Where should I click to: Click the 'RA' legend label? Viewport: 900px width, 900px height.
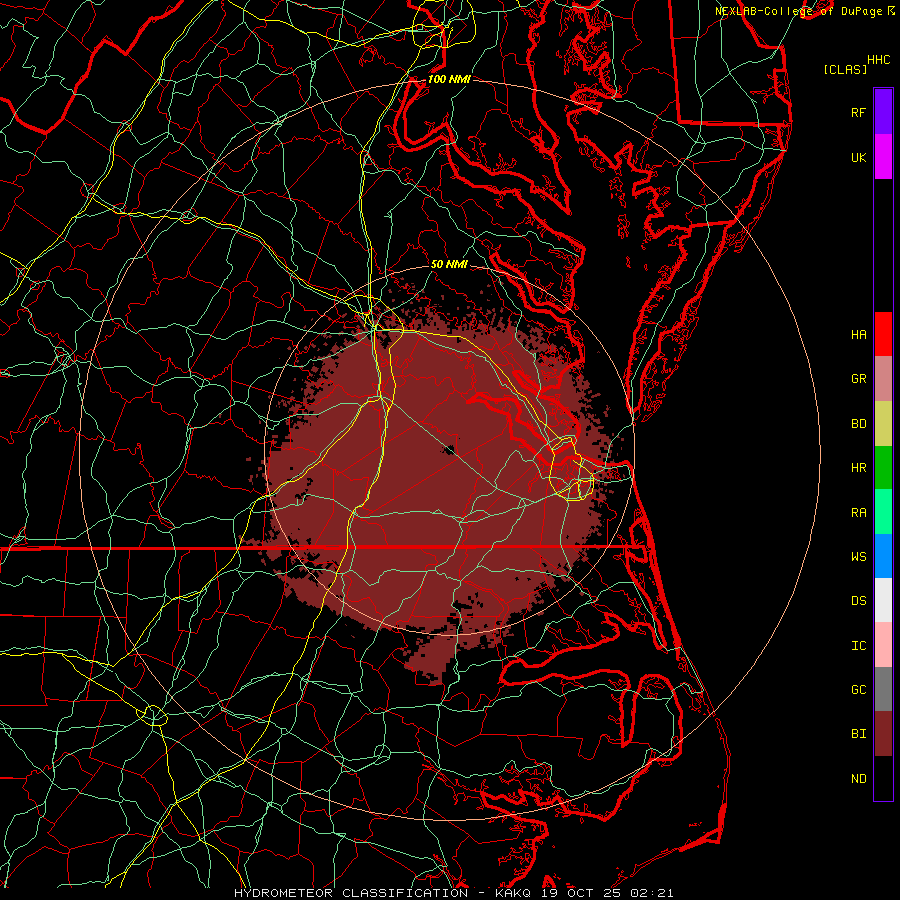[x=859, y=513]
